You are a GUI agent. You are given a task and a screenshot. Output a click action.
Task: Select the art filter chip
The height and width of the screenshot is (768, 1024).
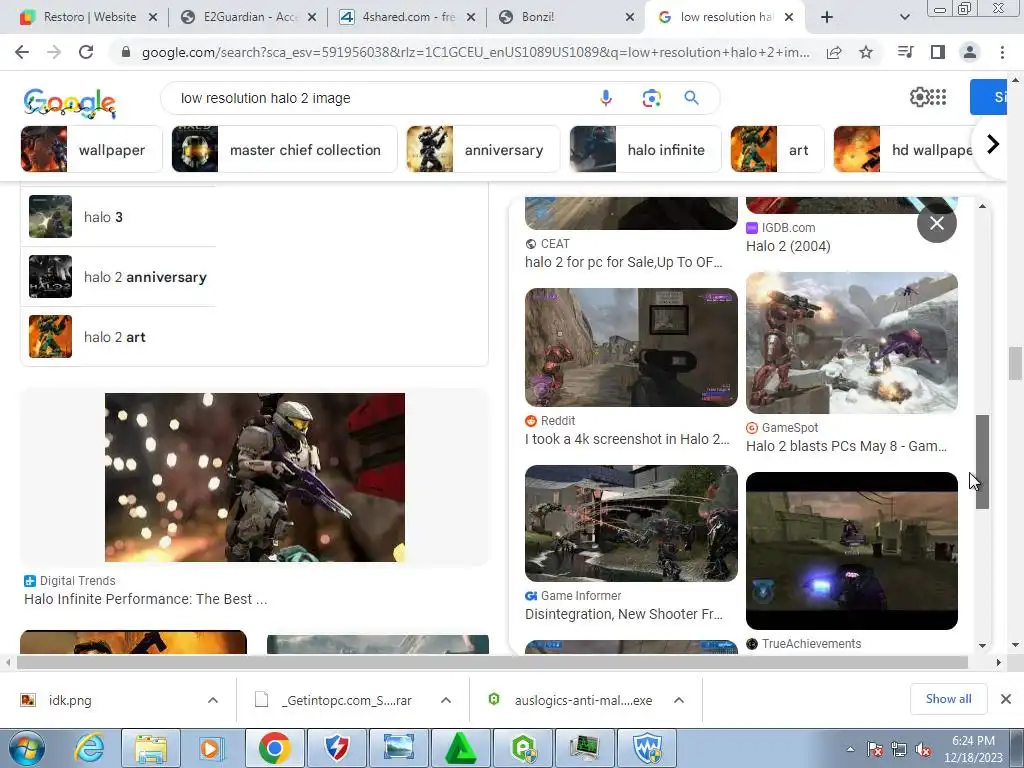tap(777, 150)
